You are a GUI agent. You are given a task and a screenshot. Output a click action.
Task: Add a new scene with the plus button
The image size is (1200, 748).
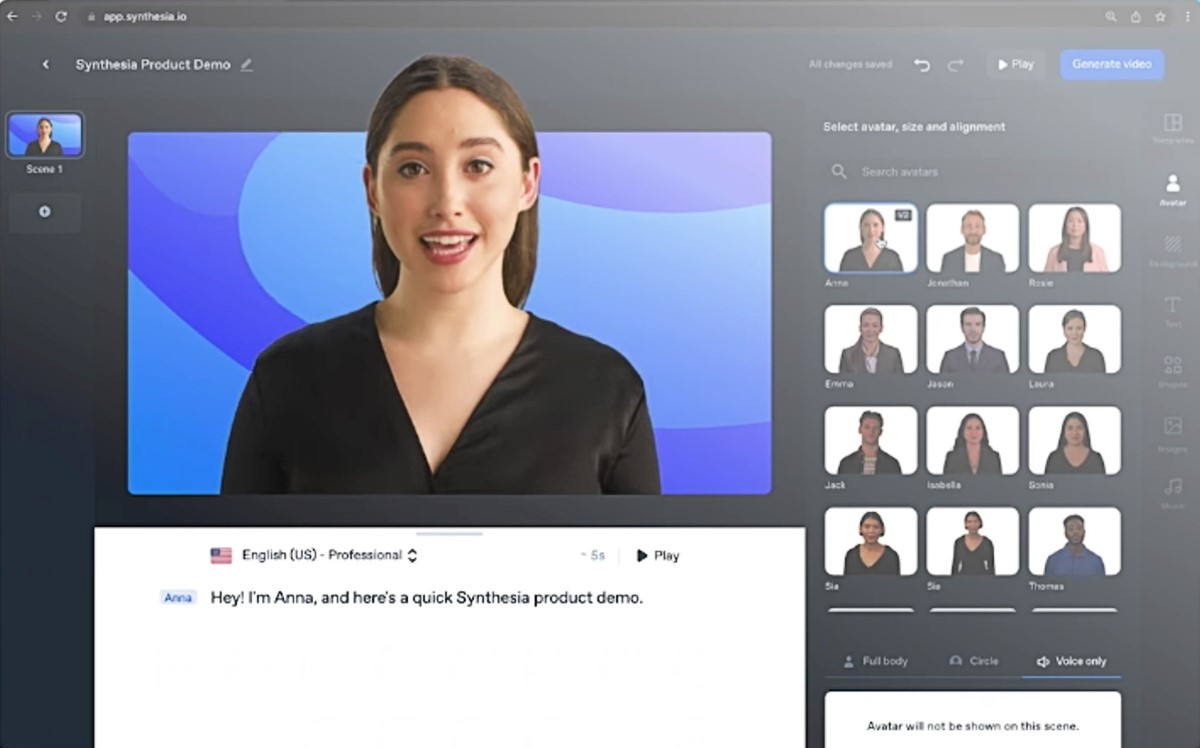[x=44, y=212]
